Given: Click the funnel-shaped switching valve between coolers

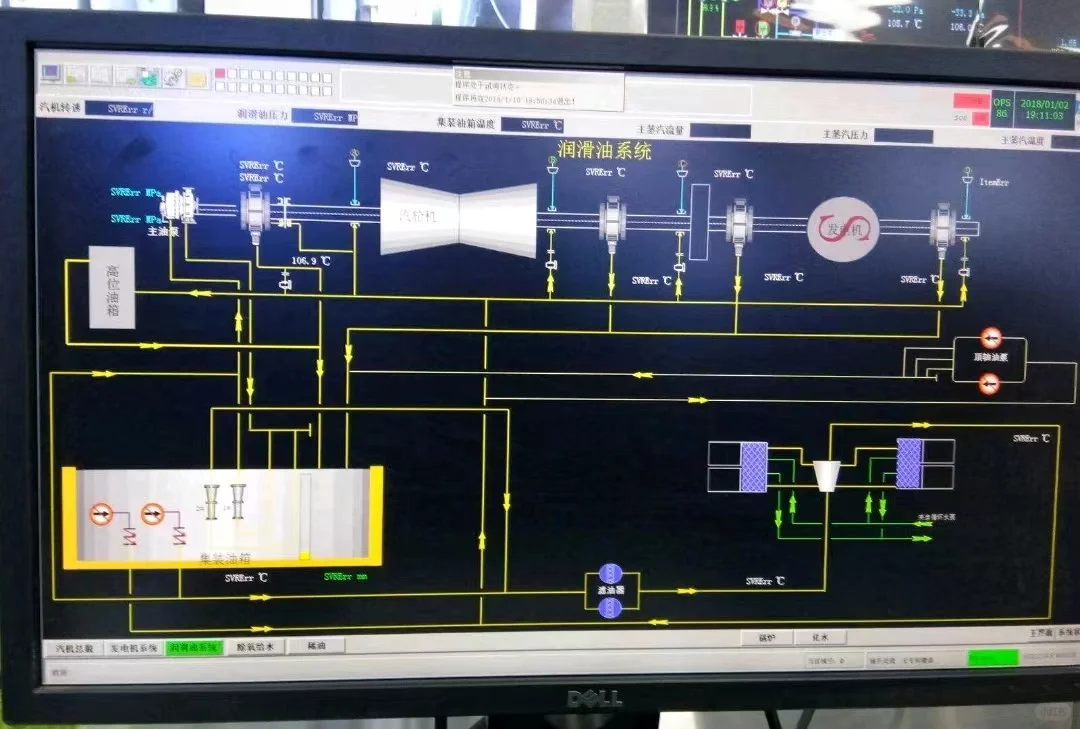Looking at the screenshot, I should [827, 475].
